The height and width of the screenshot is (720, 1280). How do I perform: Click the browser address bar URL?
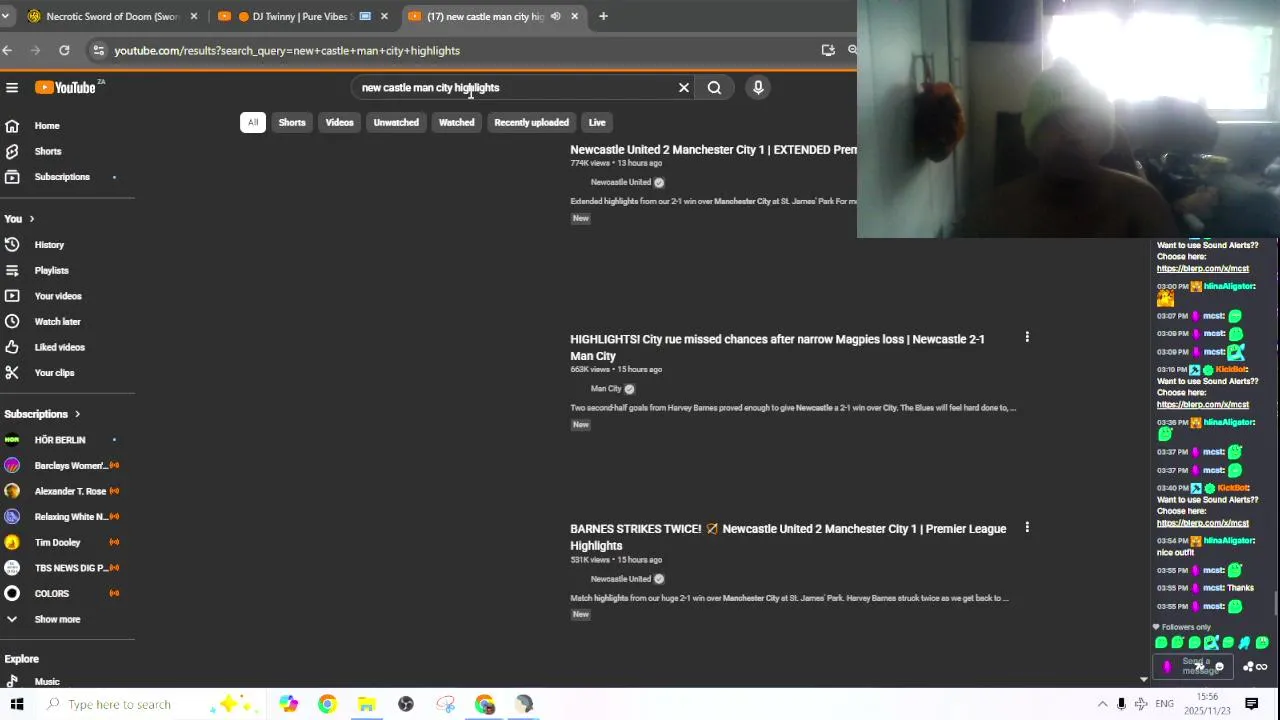point(287,51)
